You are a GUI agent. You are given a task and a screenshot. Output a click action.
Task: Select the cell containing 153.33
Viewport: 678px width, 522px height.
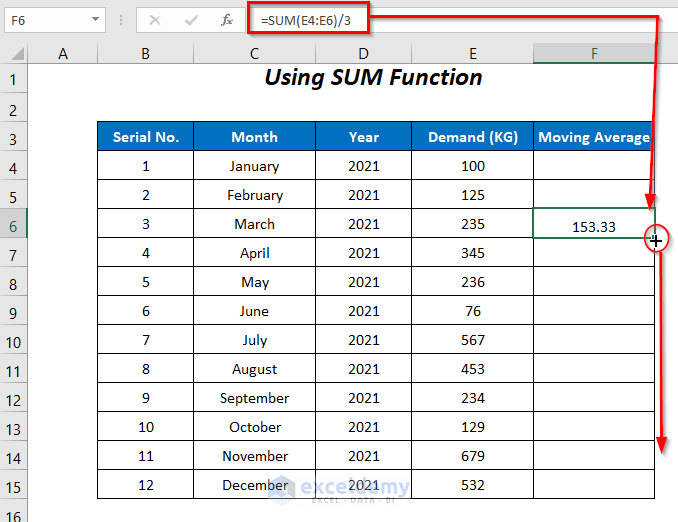pyautogui.click(x=594, y=224)
